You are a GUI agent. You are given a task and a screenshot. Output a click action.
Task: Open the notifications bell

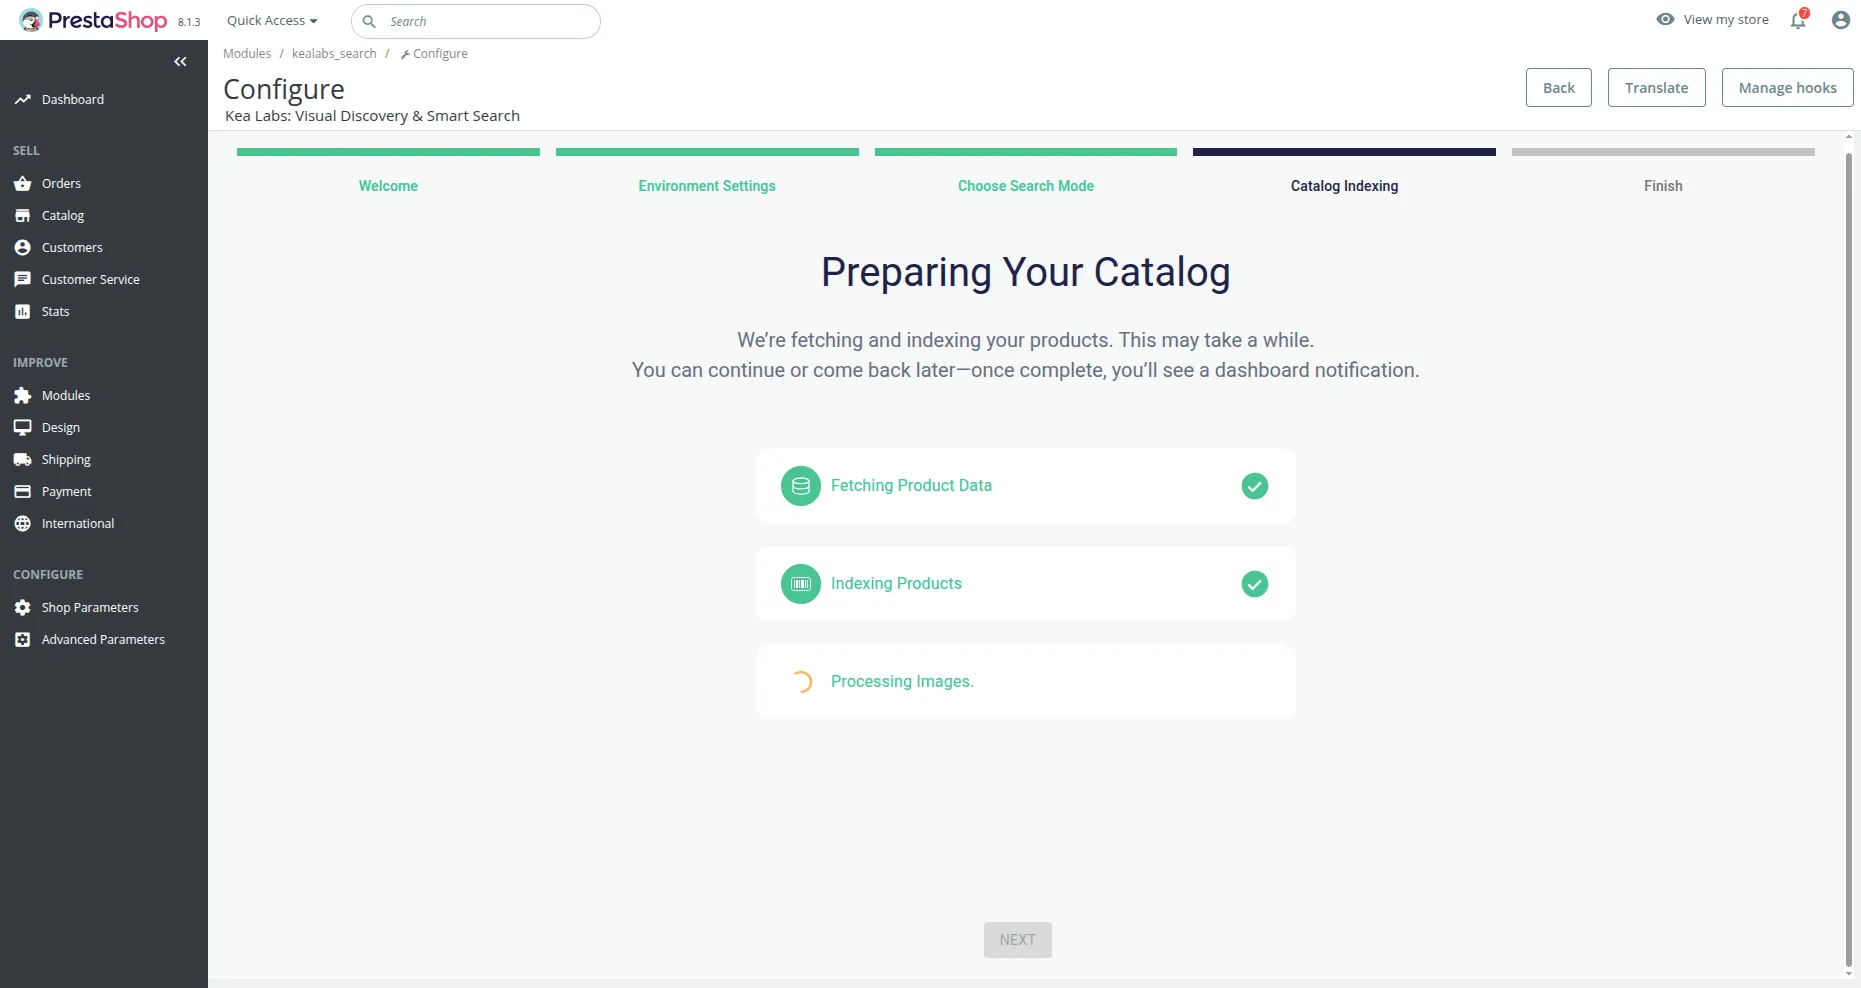[1797, 20]
